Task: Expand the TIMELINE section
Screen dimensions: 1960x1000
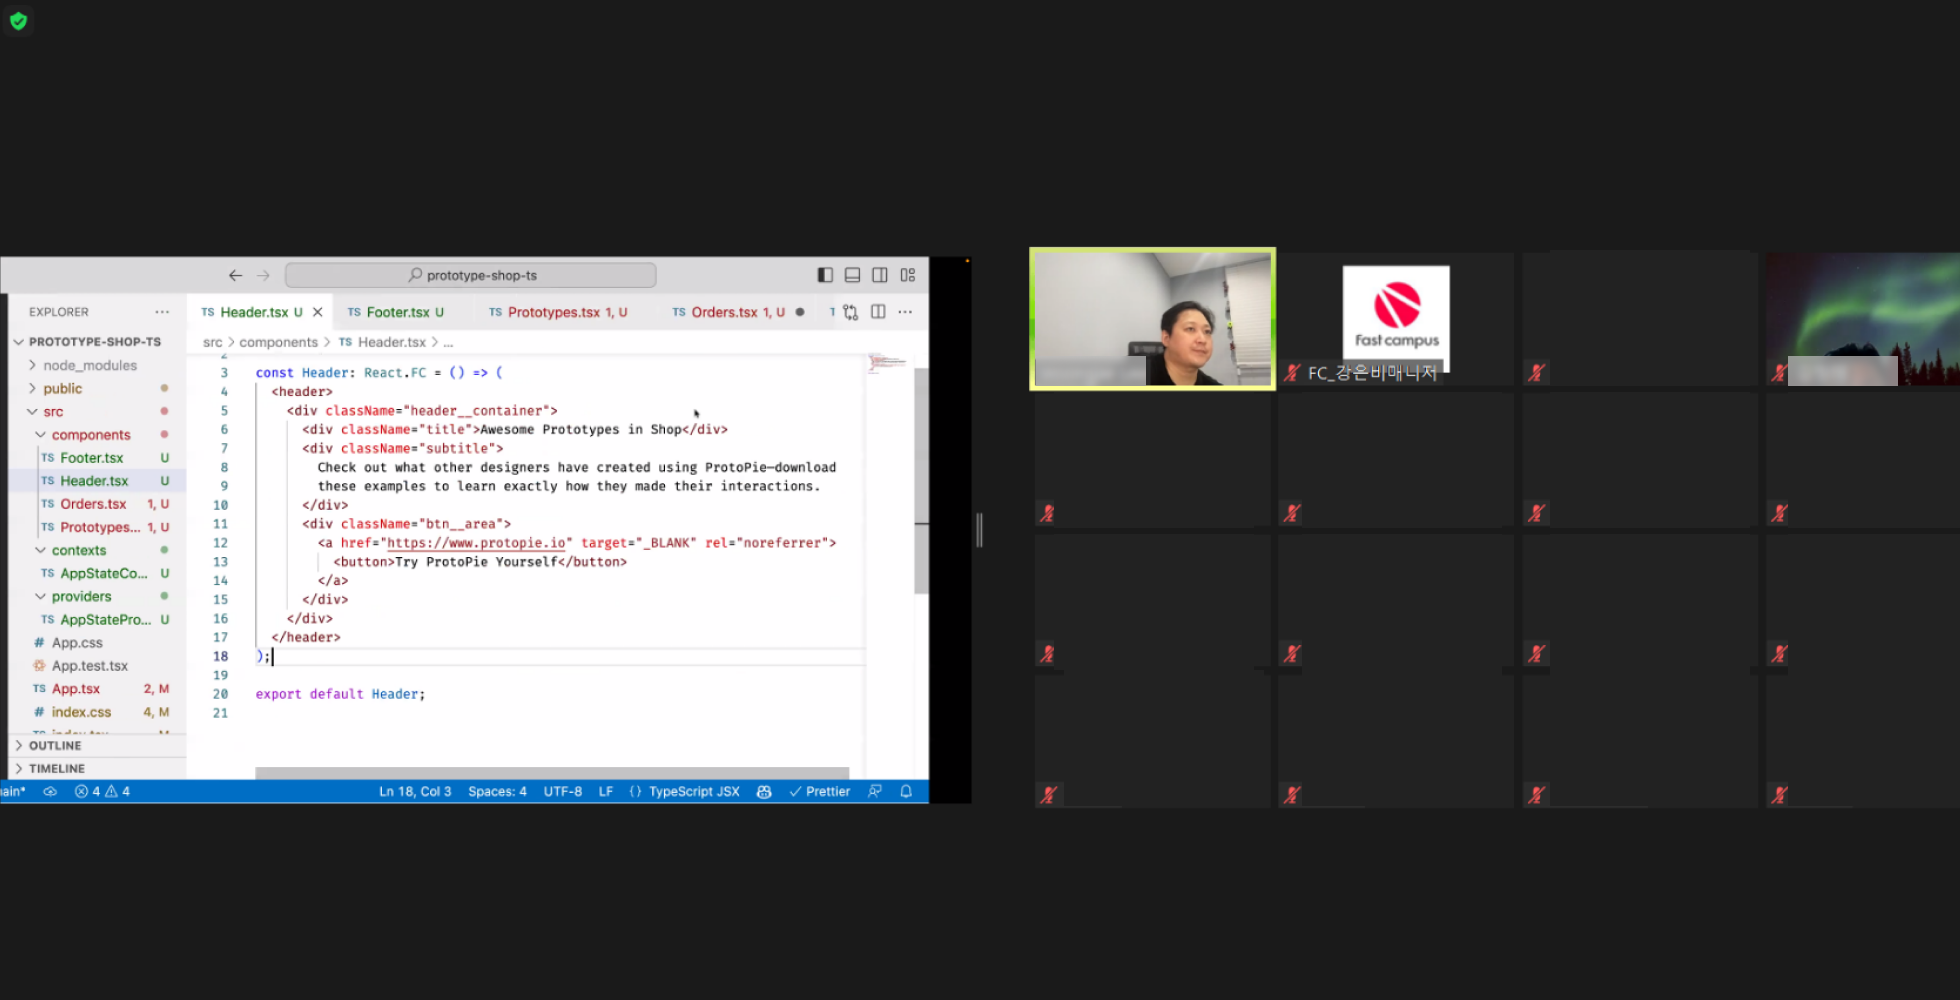Action: coord(56,768)
